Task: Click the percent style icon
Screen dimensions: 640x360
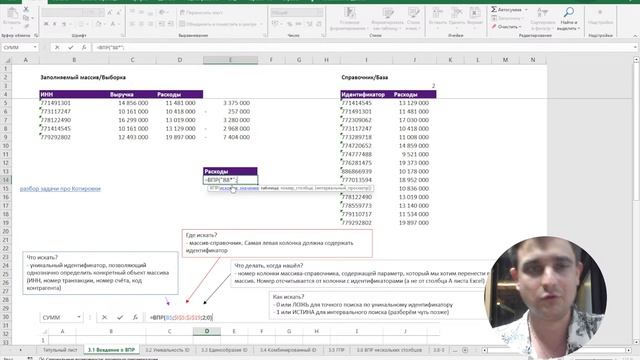Action: 289,24
